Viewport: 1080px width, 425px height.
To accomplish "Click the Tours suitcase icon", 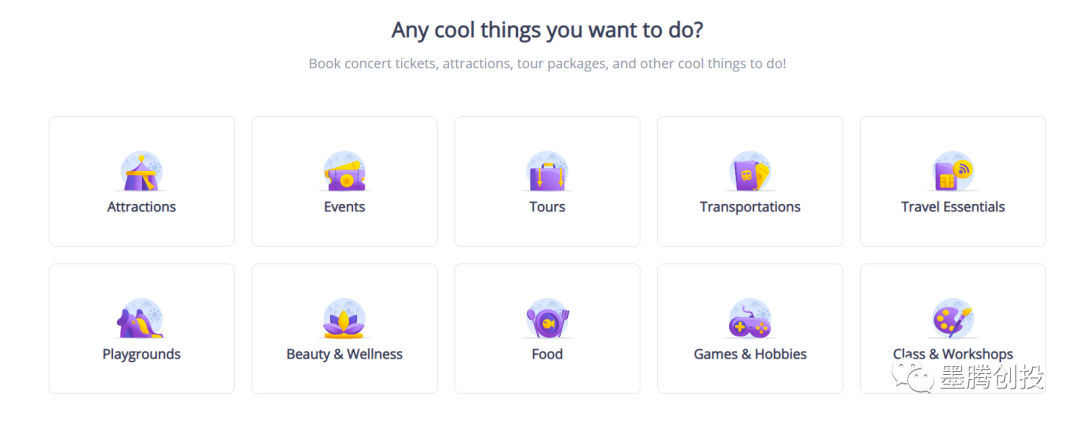I will coord(547,172).
